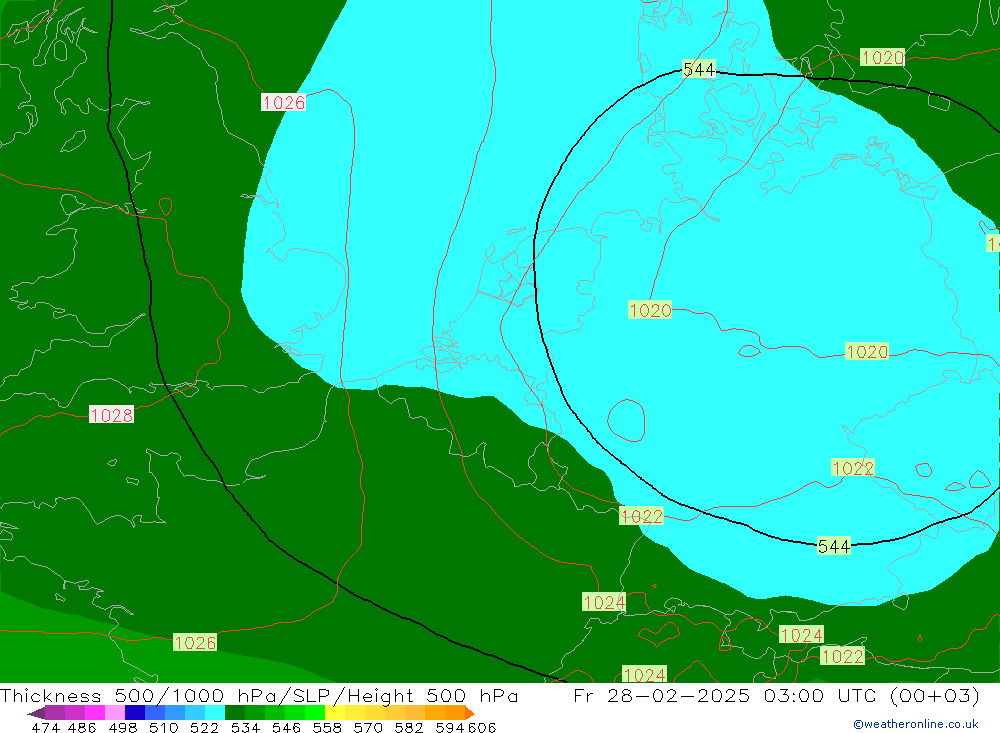Click the white-background 1026 isobar label

coord(284,102)
